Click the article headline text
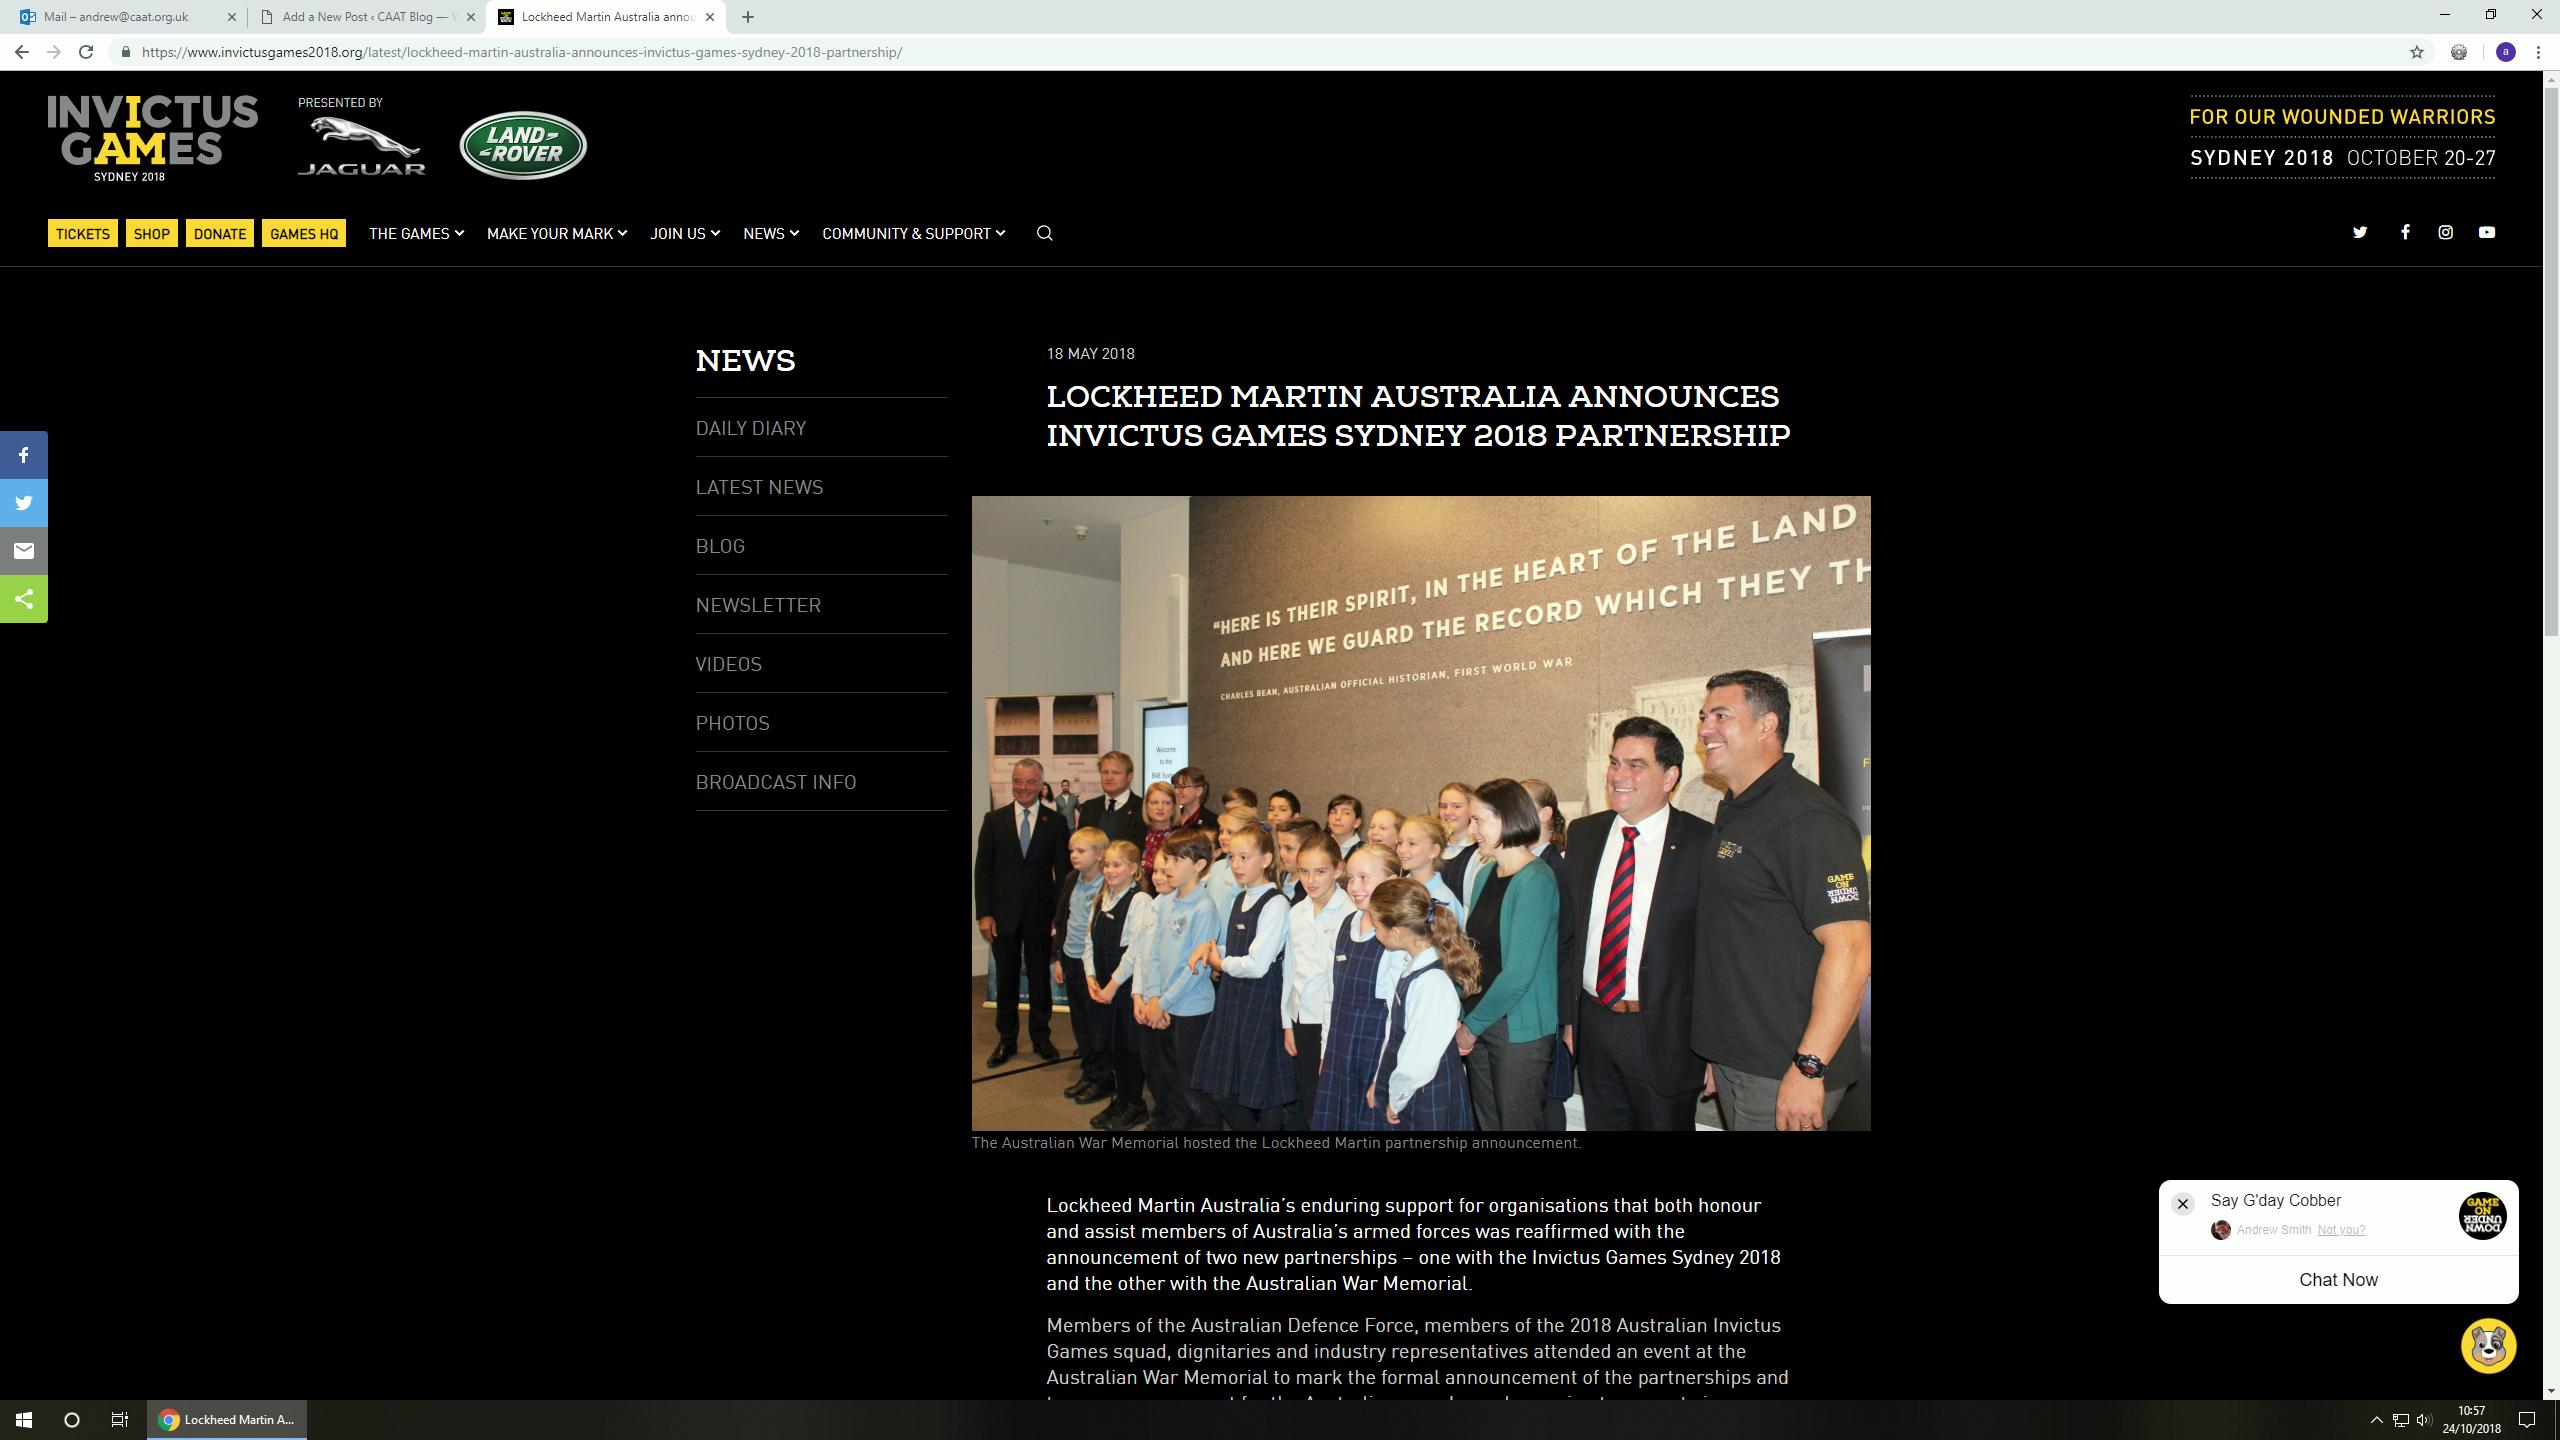 1418,416
